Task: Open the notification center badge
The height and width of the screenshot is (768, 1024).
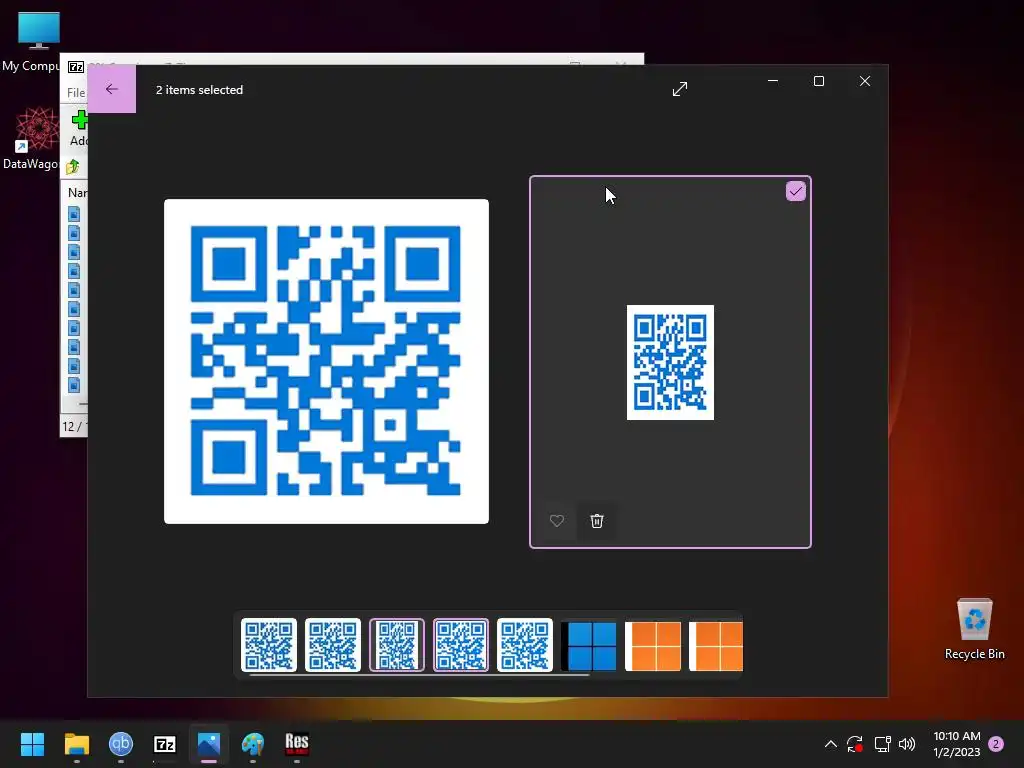Action: pyautogui.click(x=996, y=744)
